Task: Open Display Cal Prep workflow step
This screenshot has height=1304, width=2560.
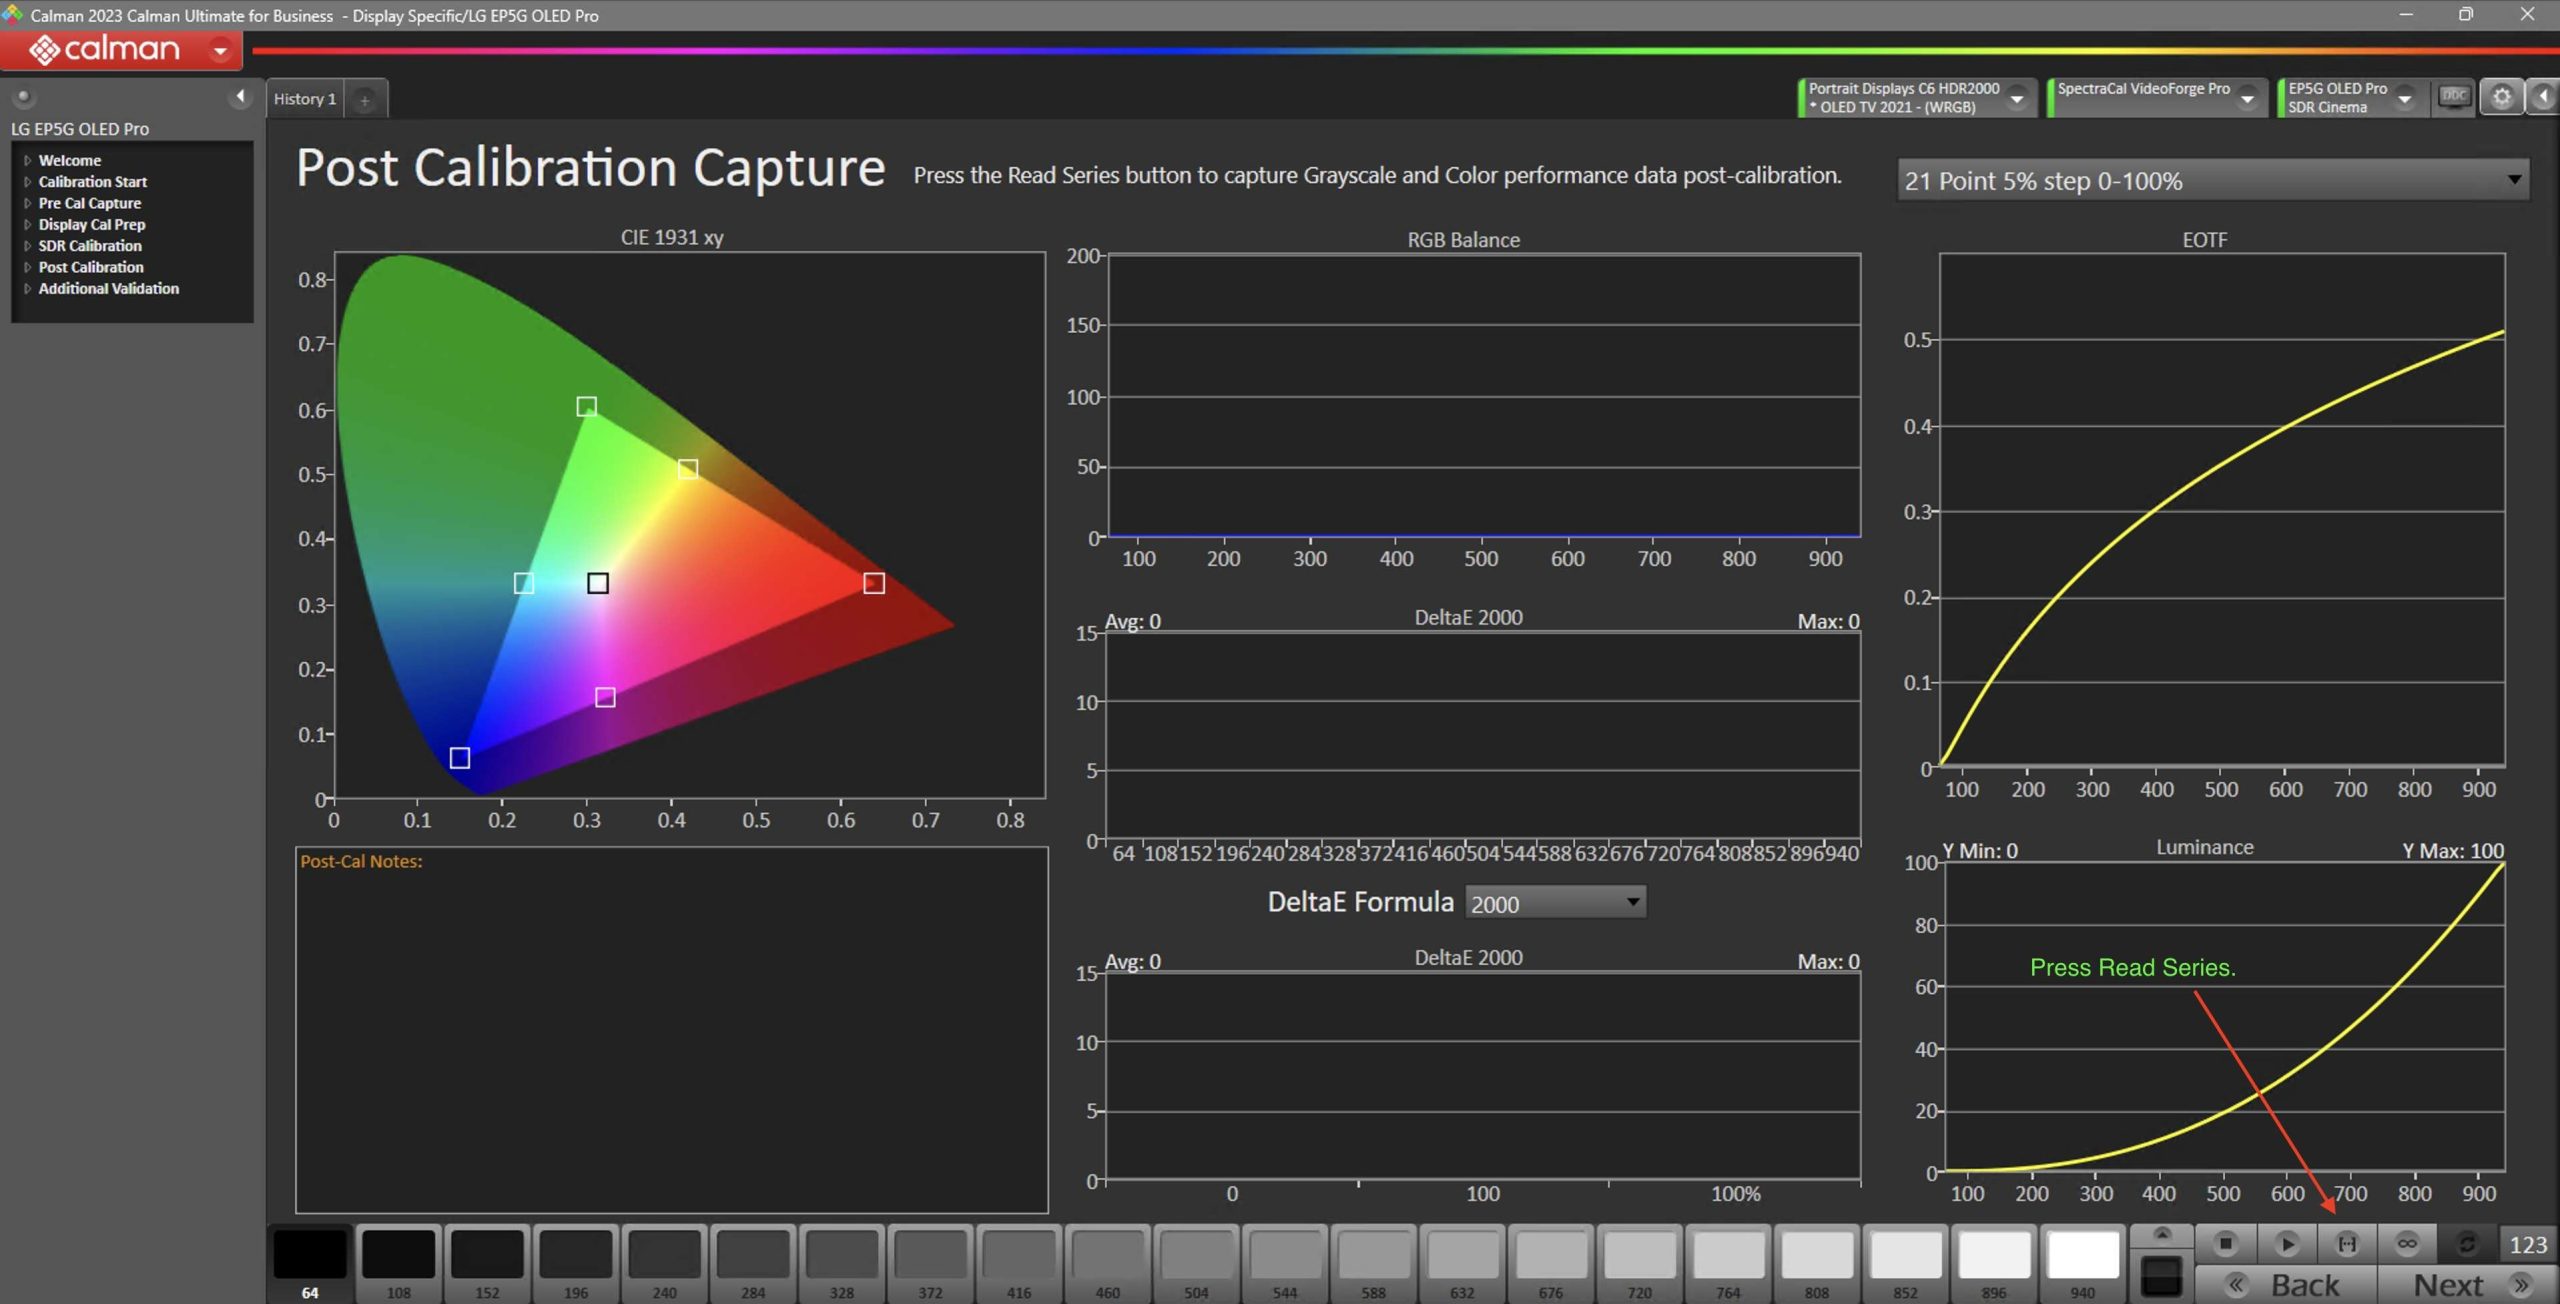Action: pyautogui.click(x=91, y=224)
